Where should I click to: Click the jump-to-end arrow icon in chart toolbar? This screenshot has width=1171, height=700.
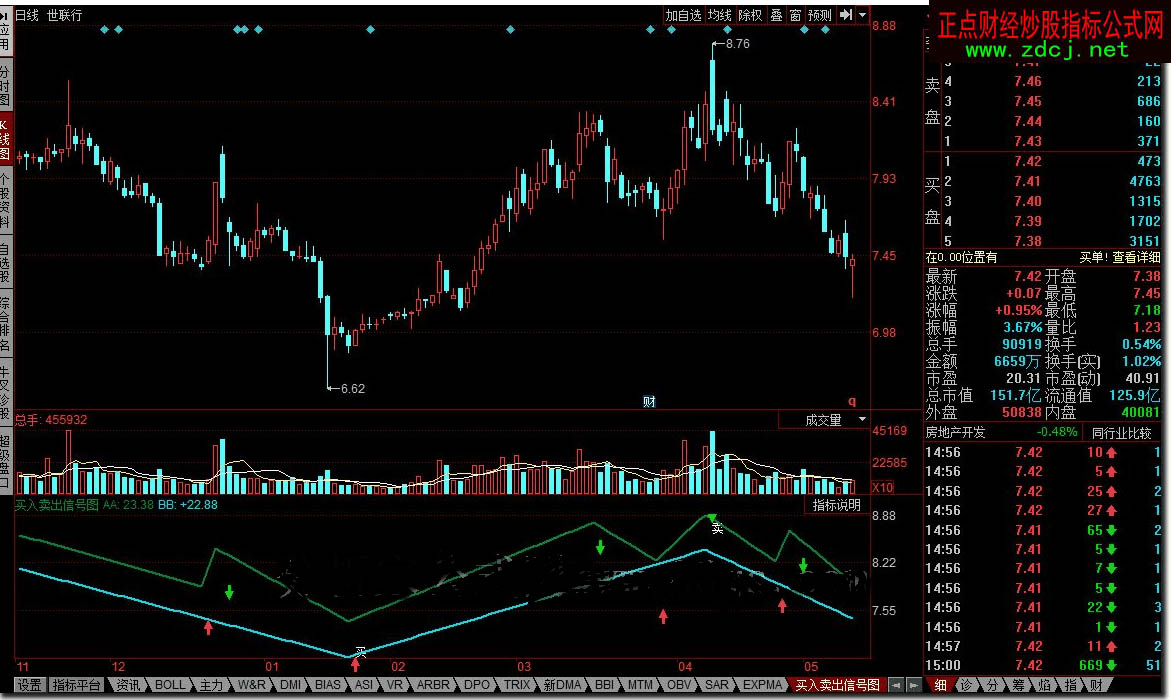tap(845, 15)
